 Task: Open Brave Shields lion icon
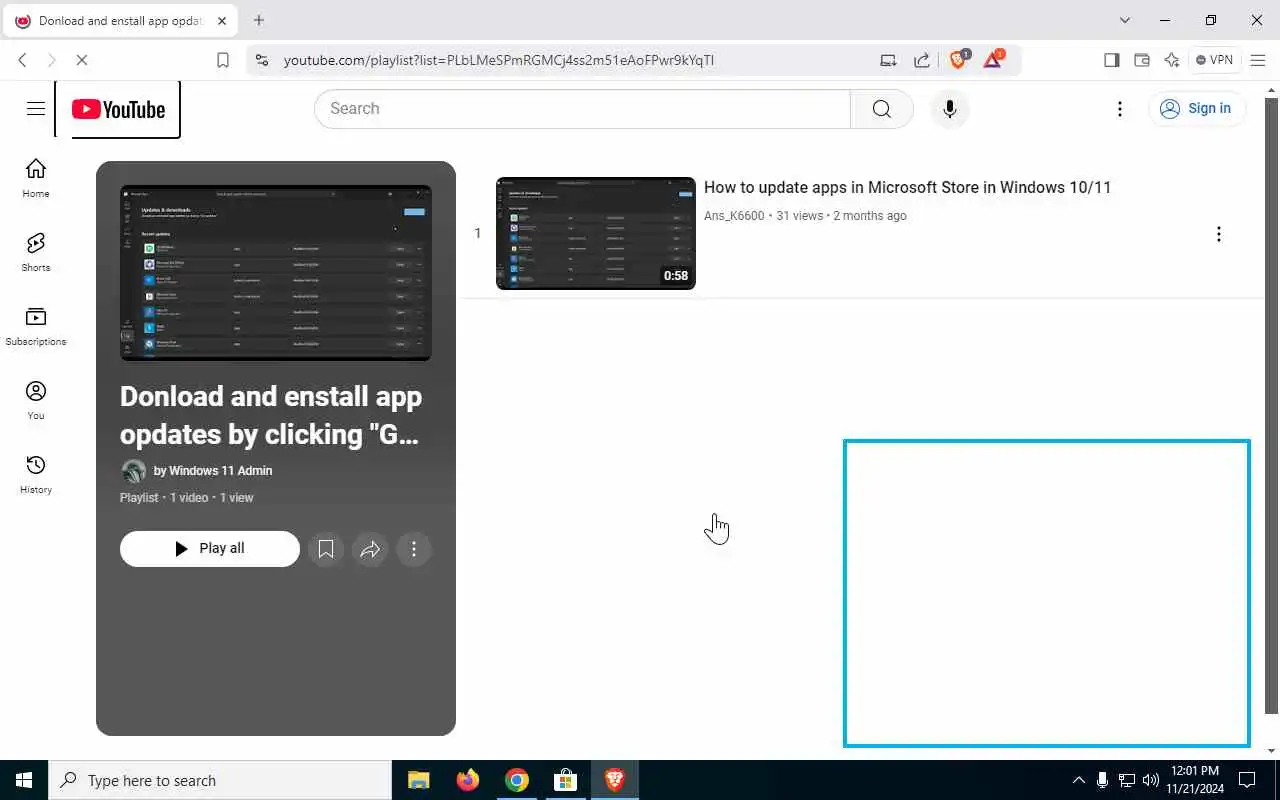pyautogui.click(x=958, y=59)
